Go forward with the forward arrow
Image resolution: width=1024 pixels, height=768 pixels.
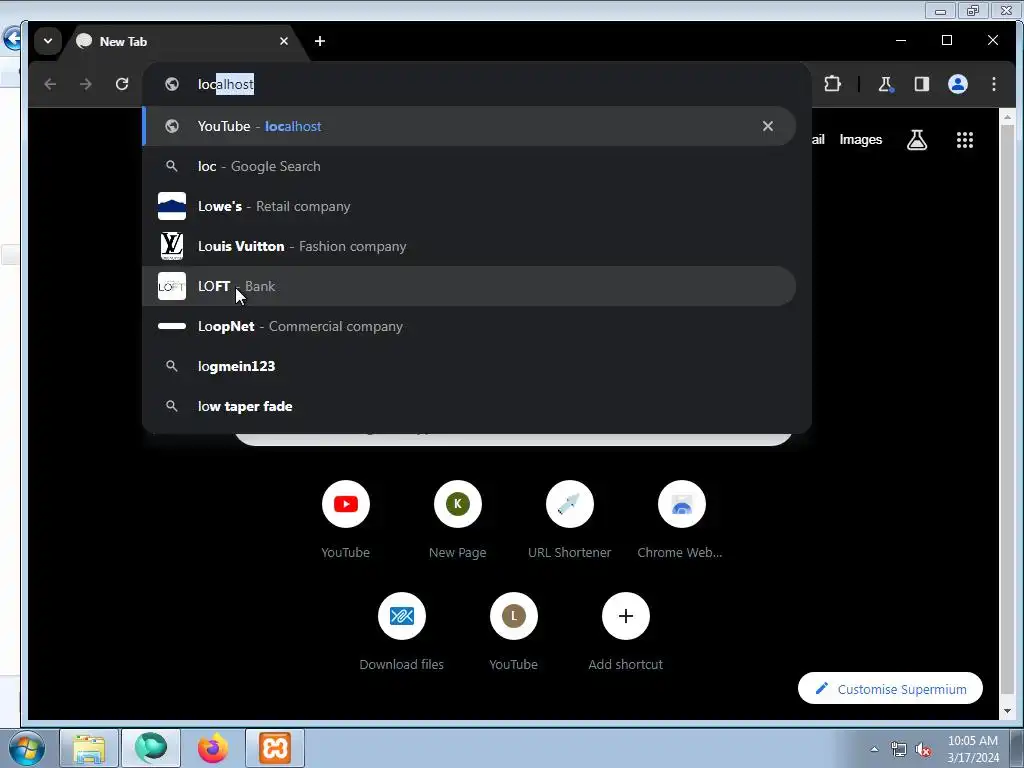86,84
